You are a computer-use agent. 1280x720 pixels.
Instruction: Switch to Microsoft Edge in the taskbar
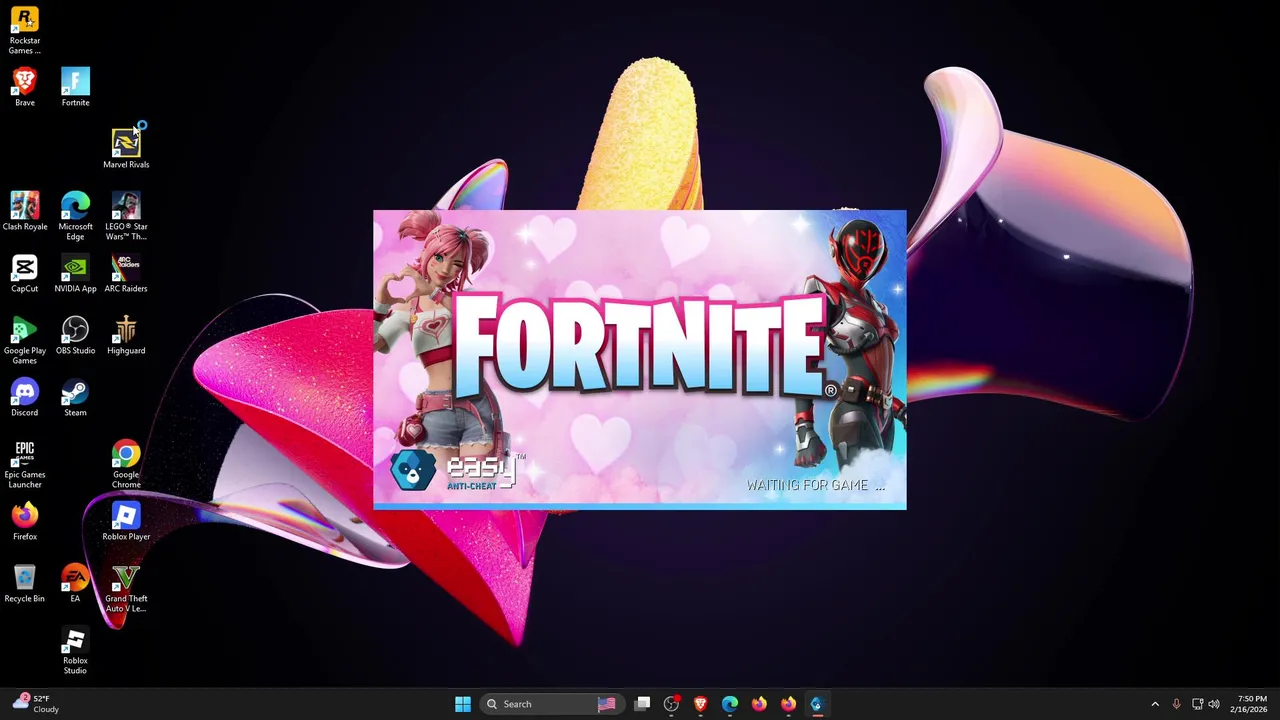pos(730,704)
